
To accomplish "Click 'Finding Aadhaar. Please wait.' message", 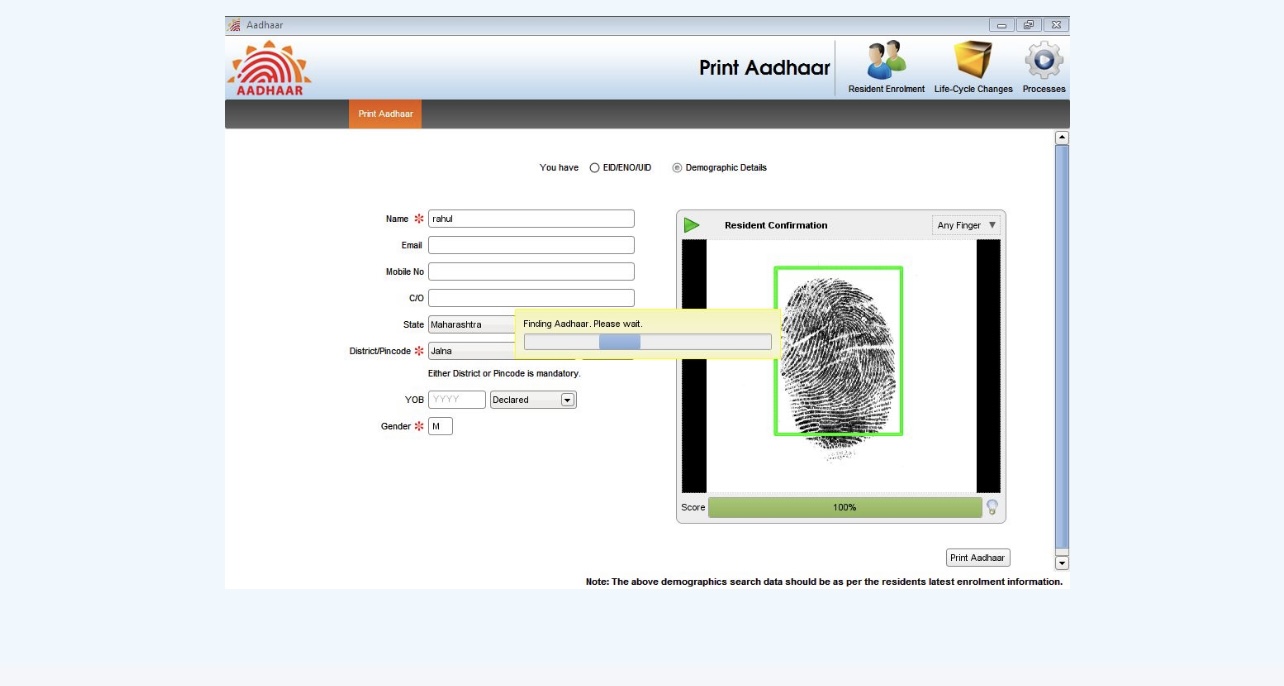I will coord(583,324).
